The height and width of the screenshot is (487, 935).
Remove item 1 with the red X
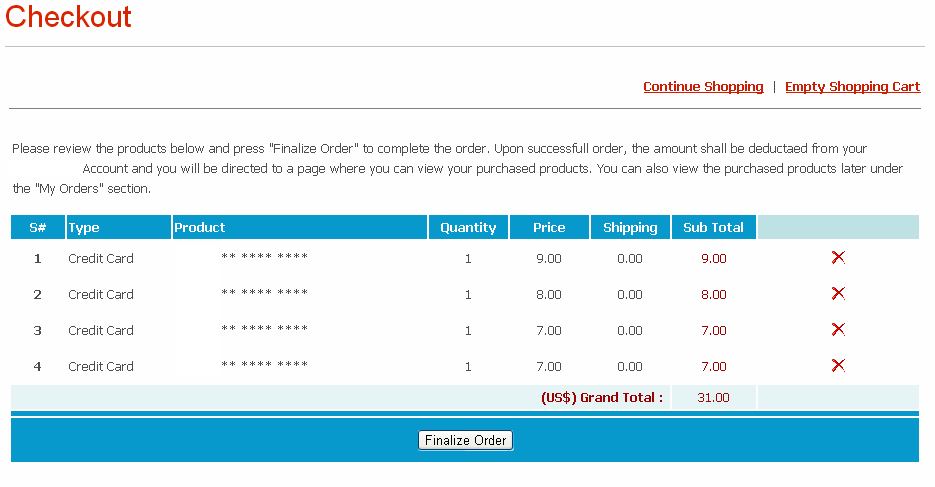click(x=838, y=258)
